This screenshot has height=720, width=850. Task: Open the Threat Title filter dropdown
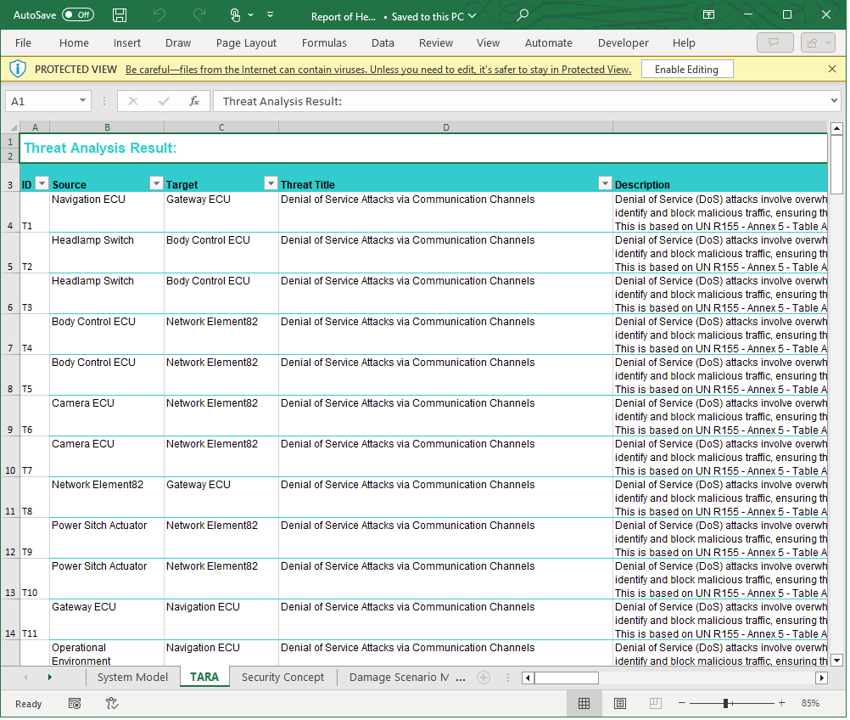pyautogui.click(x=604, y=184)
